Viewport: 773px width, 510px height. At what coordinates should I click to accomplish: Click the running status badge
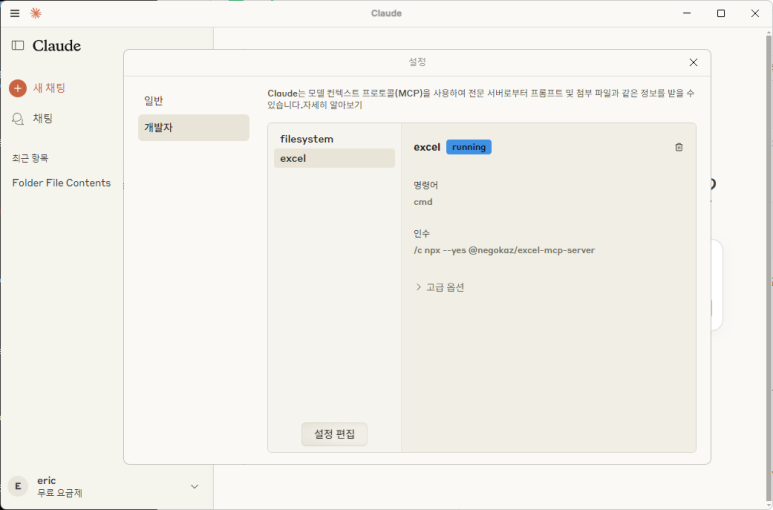(x=469, y=147)
